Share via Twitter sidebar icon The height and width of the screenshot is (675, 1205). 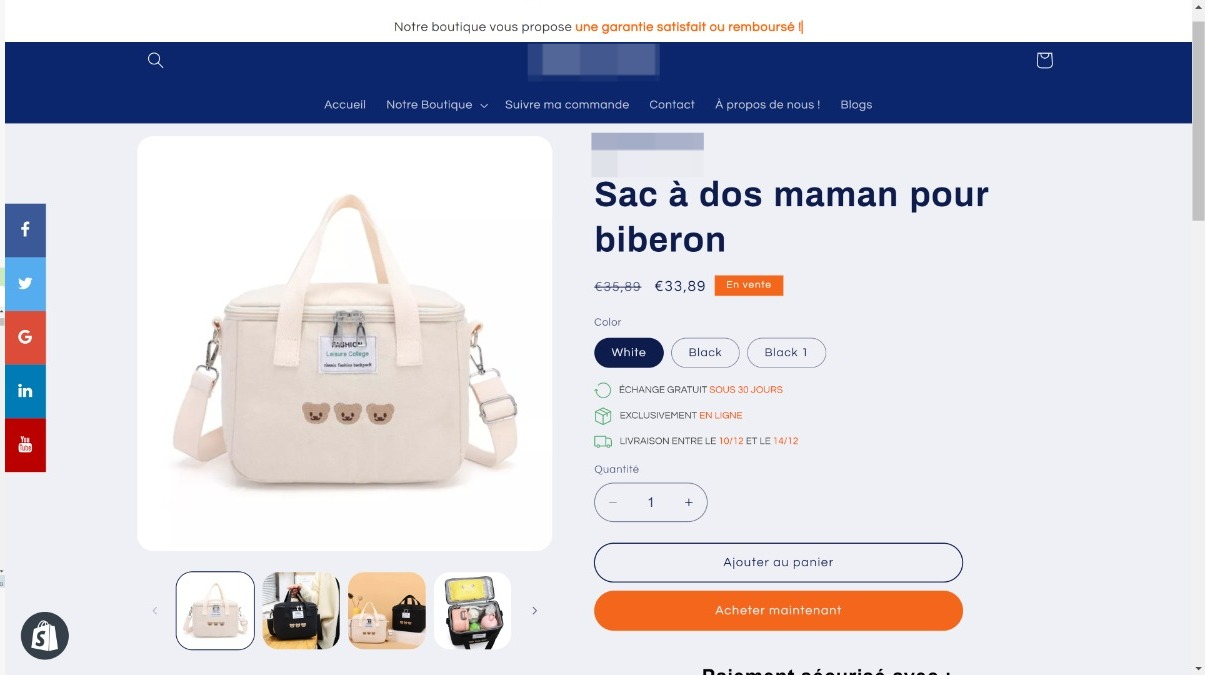25,284
